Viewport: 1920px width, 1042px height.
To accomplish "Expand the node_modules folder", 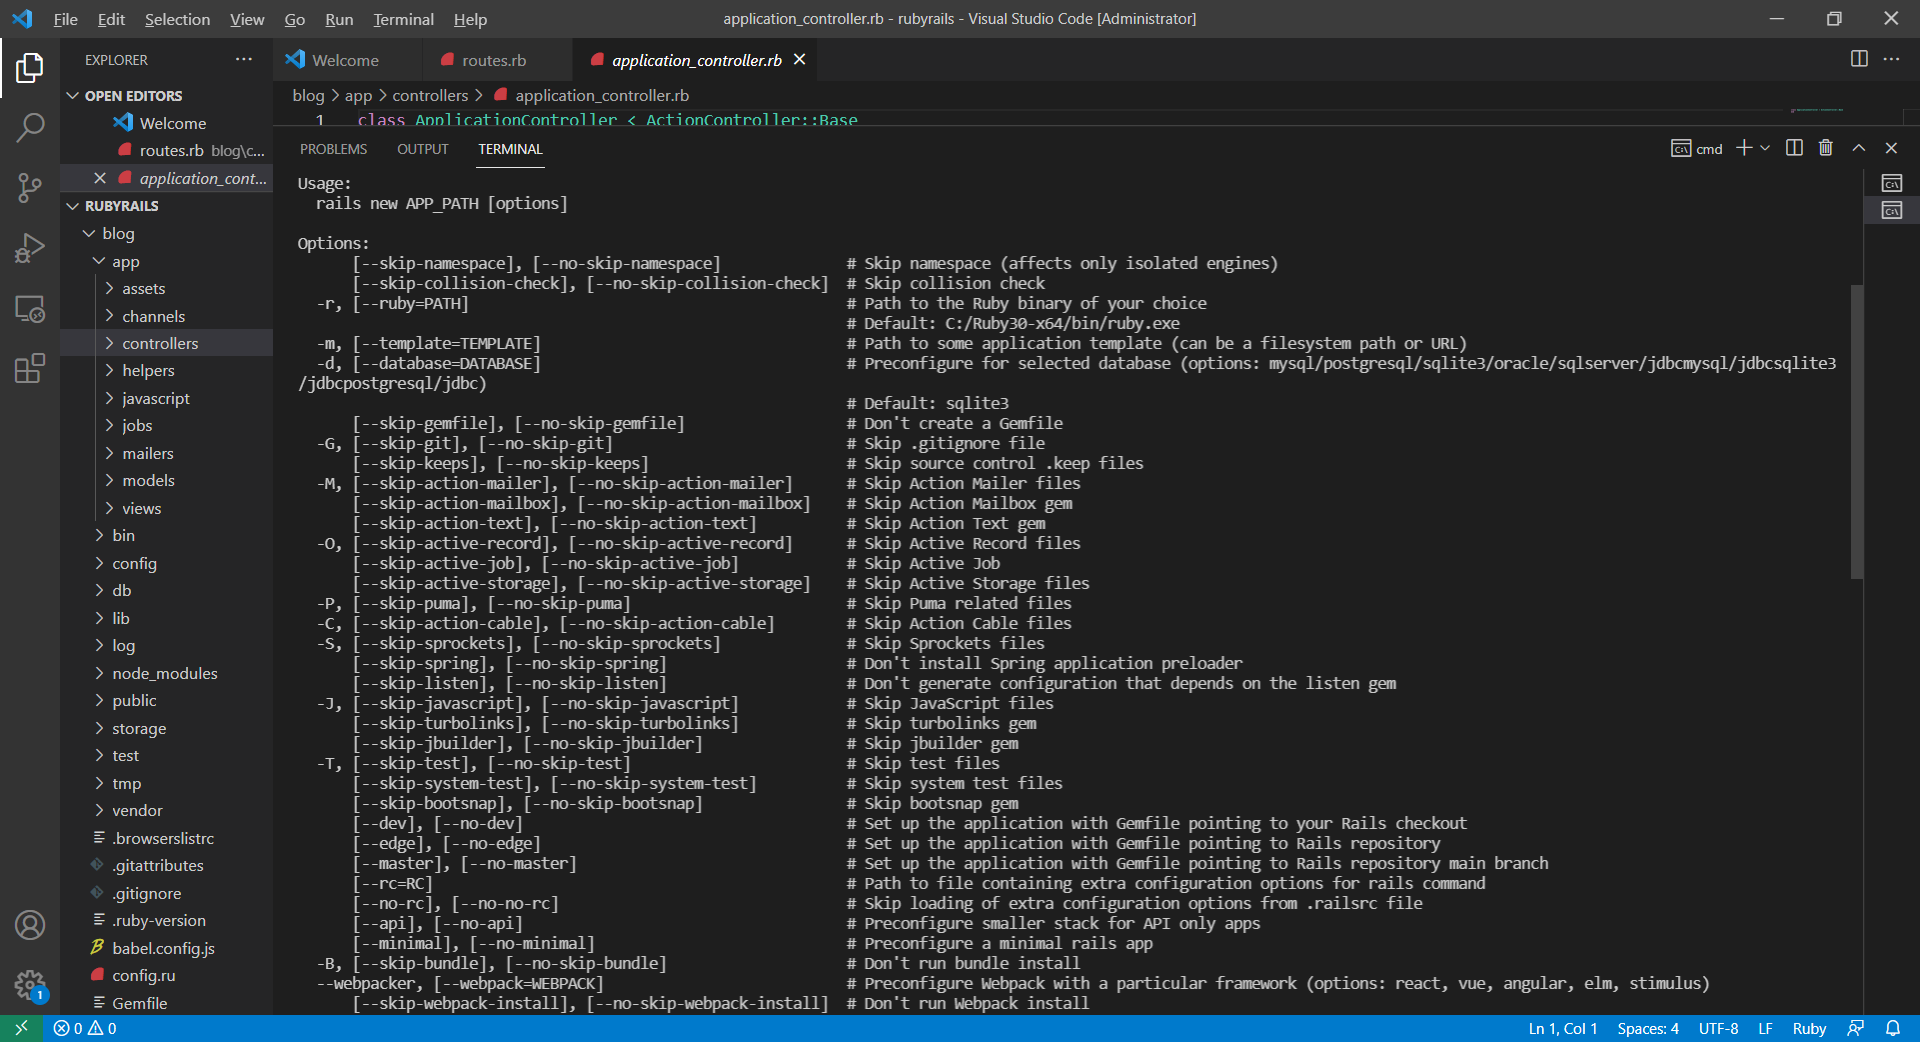I will [166, 673].
